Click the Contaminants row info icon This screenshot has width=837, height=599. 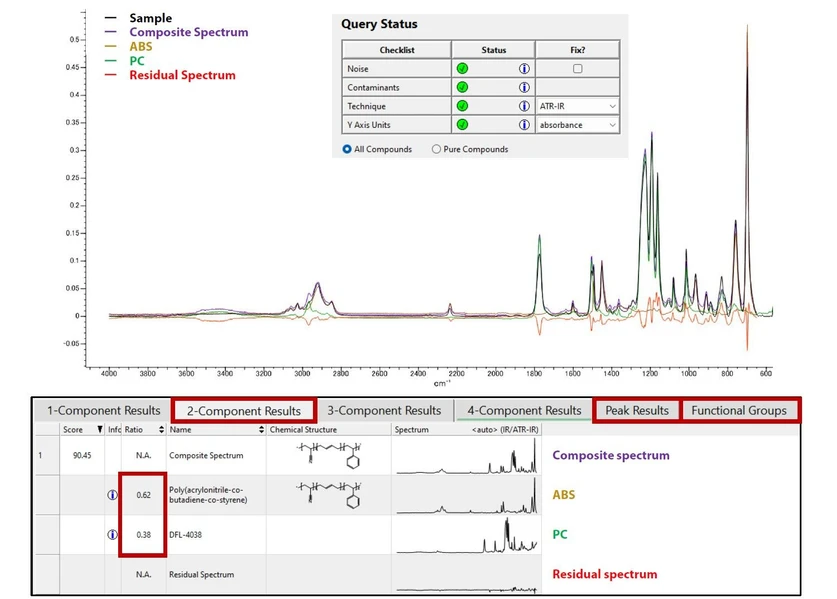[523, 88]
